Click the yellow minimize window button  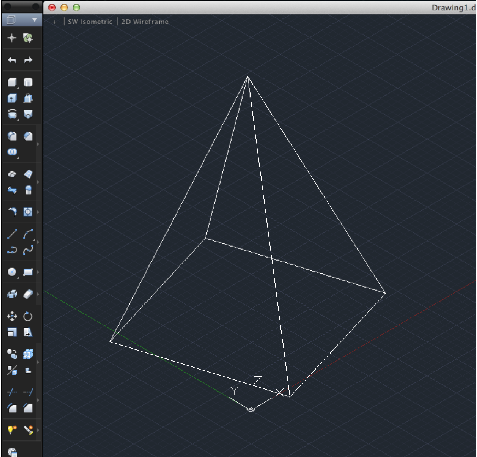tap(64, 7)
